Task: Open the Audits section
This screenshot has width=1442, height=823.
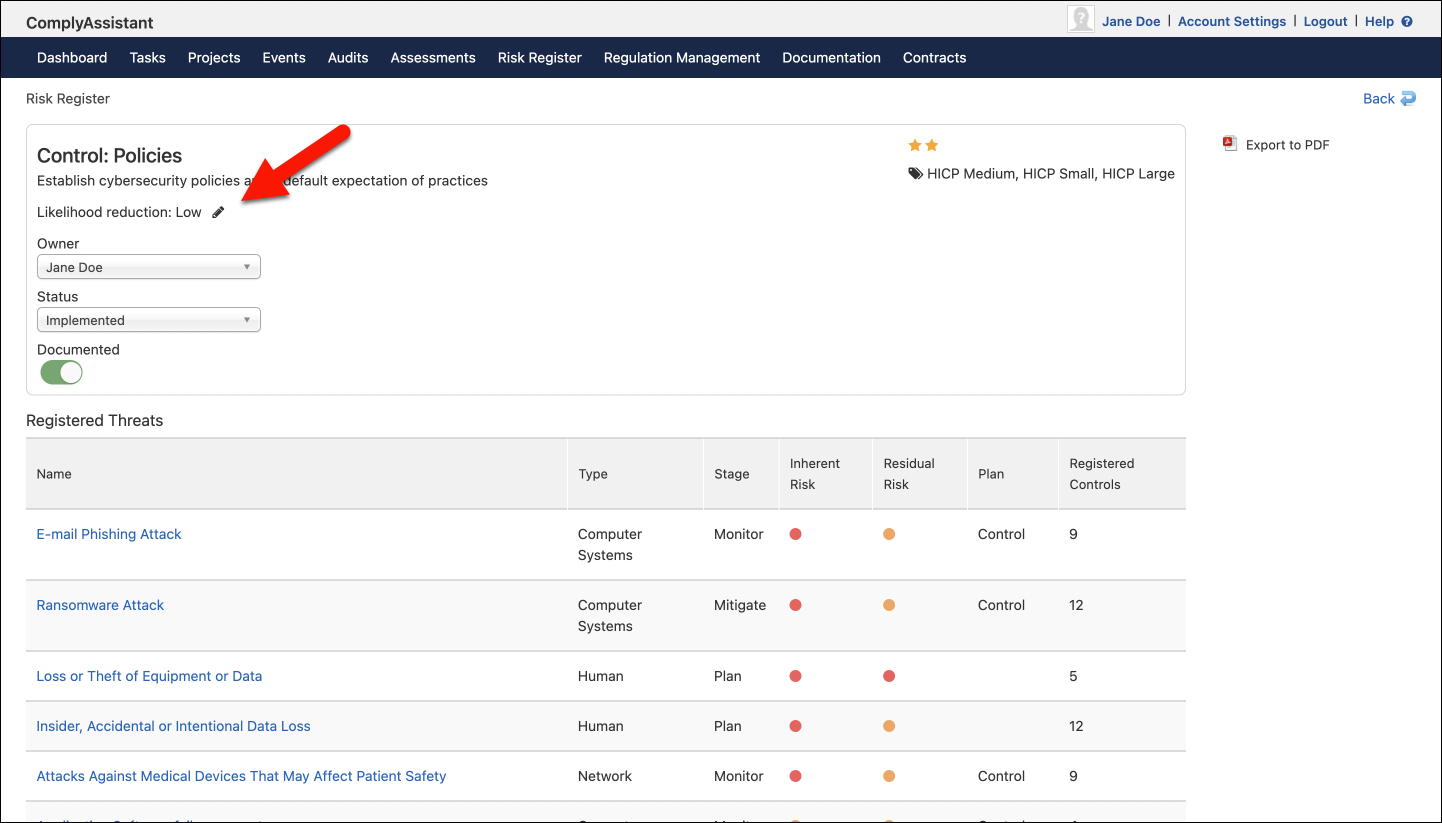Action: 348,58
